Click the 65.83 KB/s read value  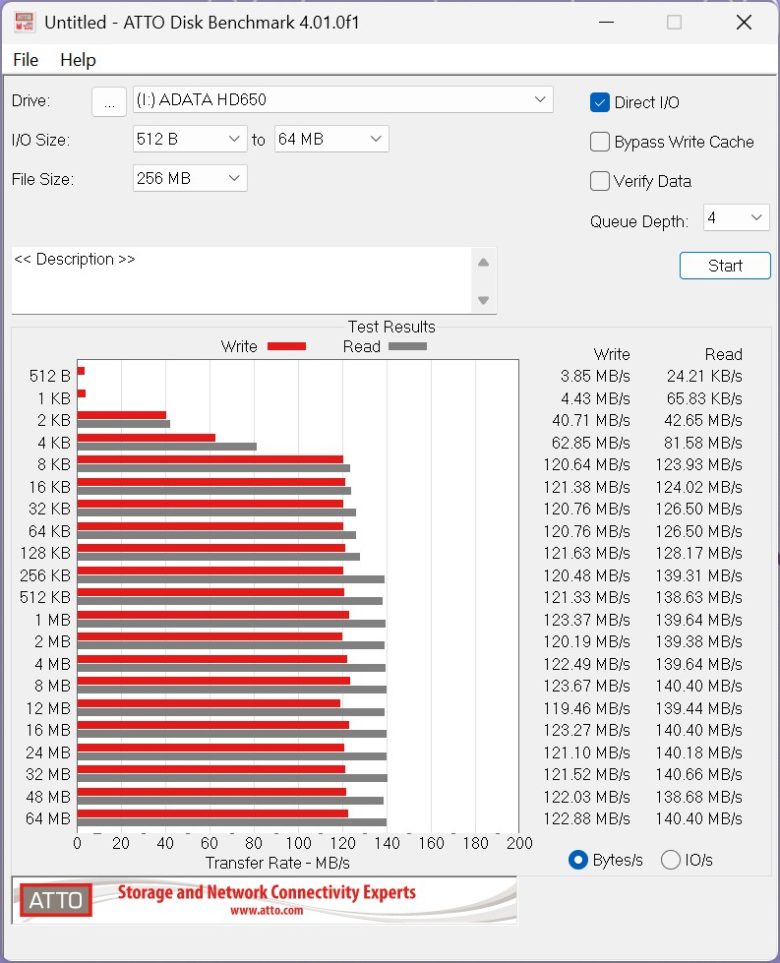click(704, 399)
